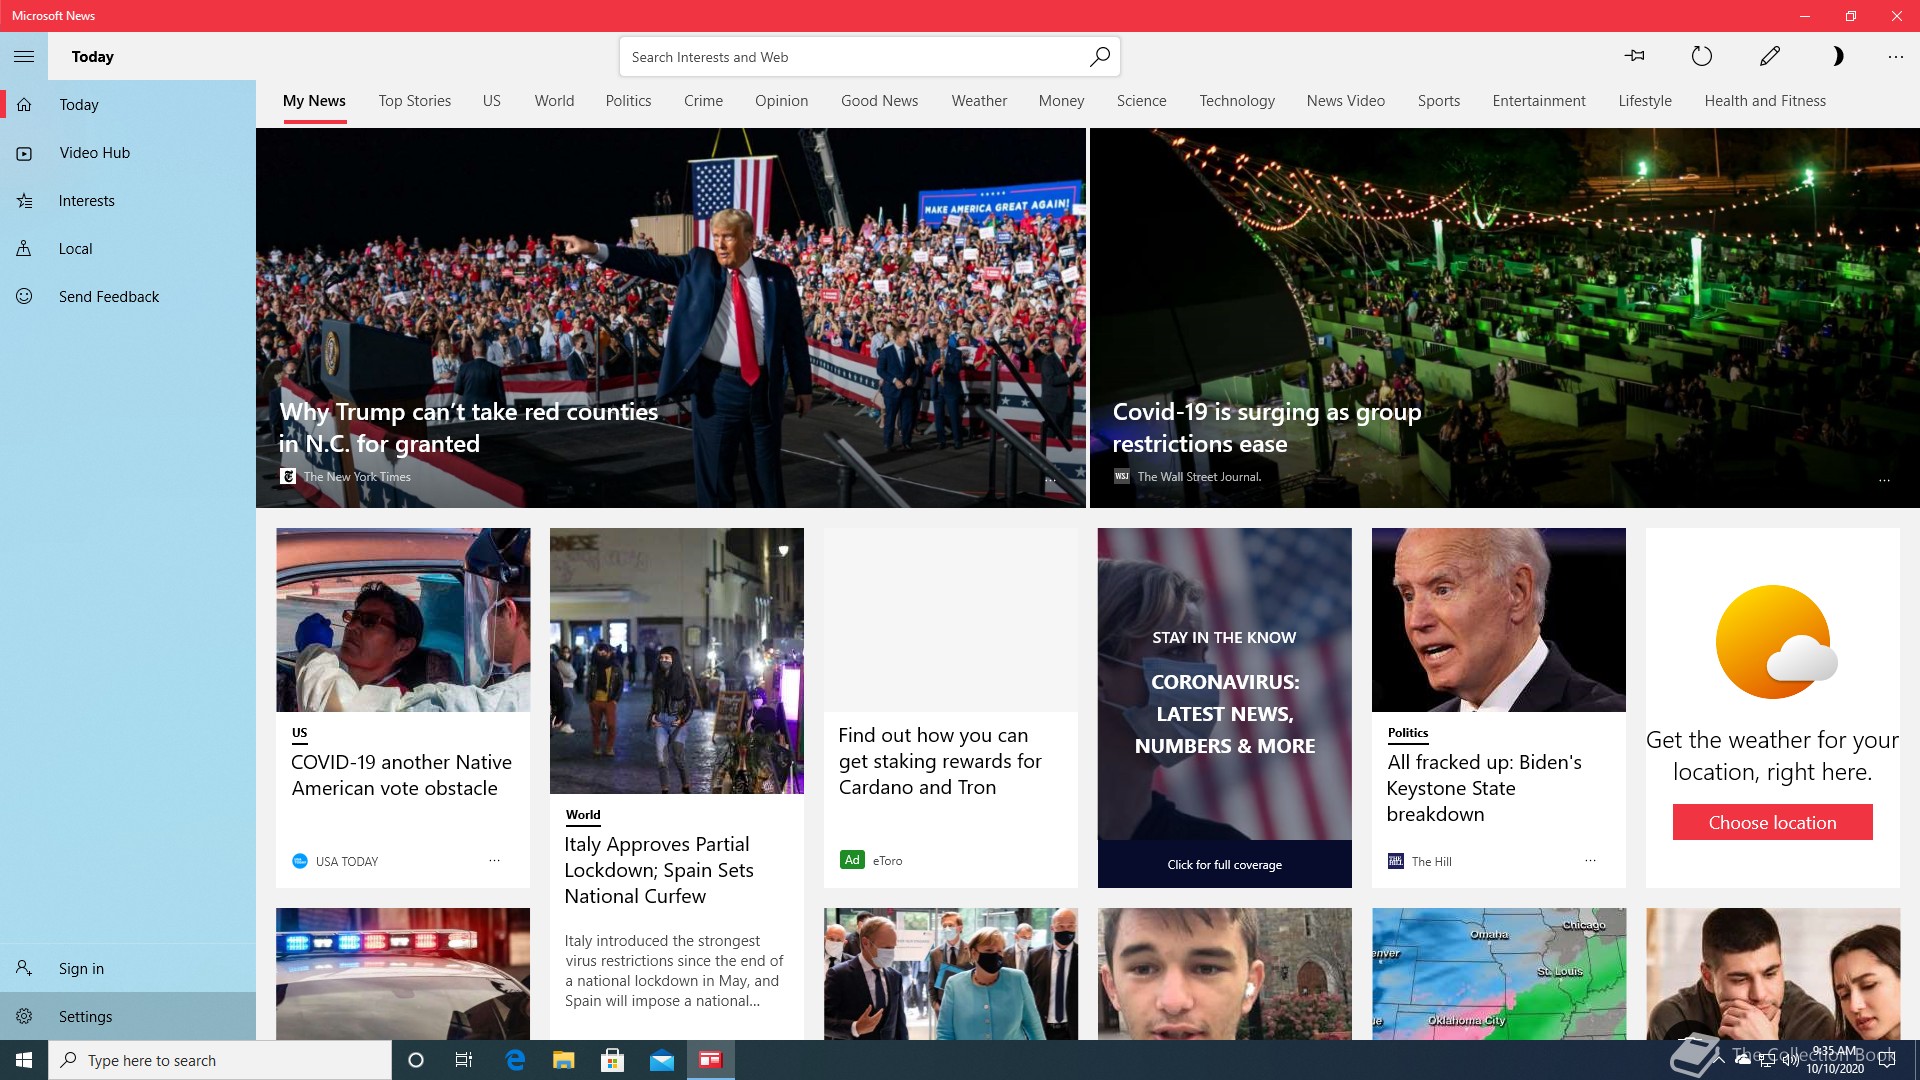The image size is (1920, 1080).
Task: Open options for Trump N.C. story
Action: pyautogui.click(x=1050, y=480)
